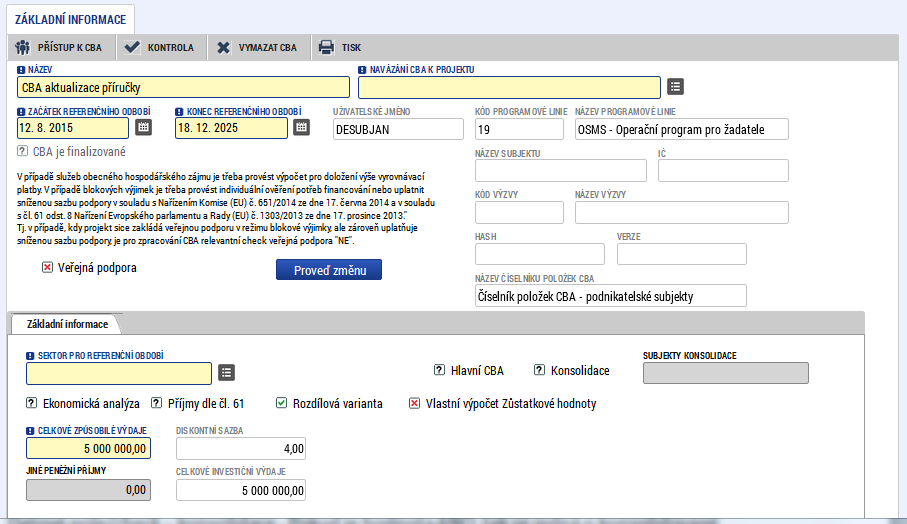Click the Navázání CBA k projektu field
The width and height of the screenshot is (907, 524).
pyautogui.click(x=509, y=87)
